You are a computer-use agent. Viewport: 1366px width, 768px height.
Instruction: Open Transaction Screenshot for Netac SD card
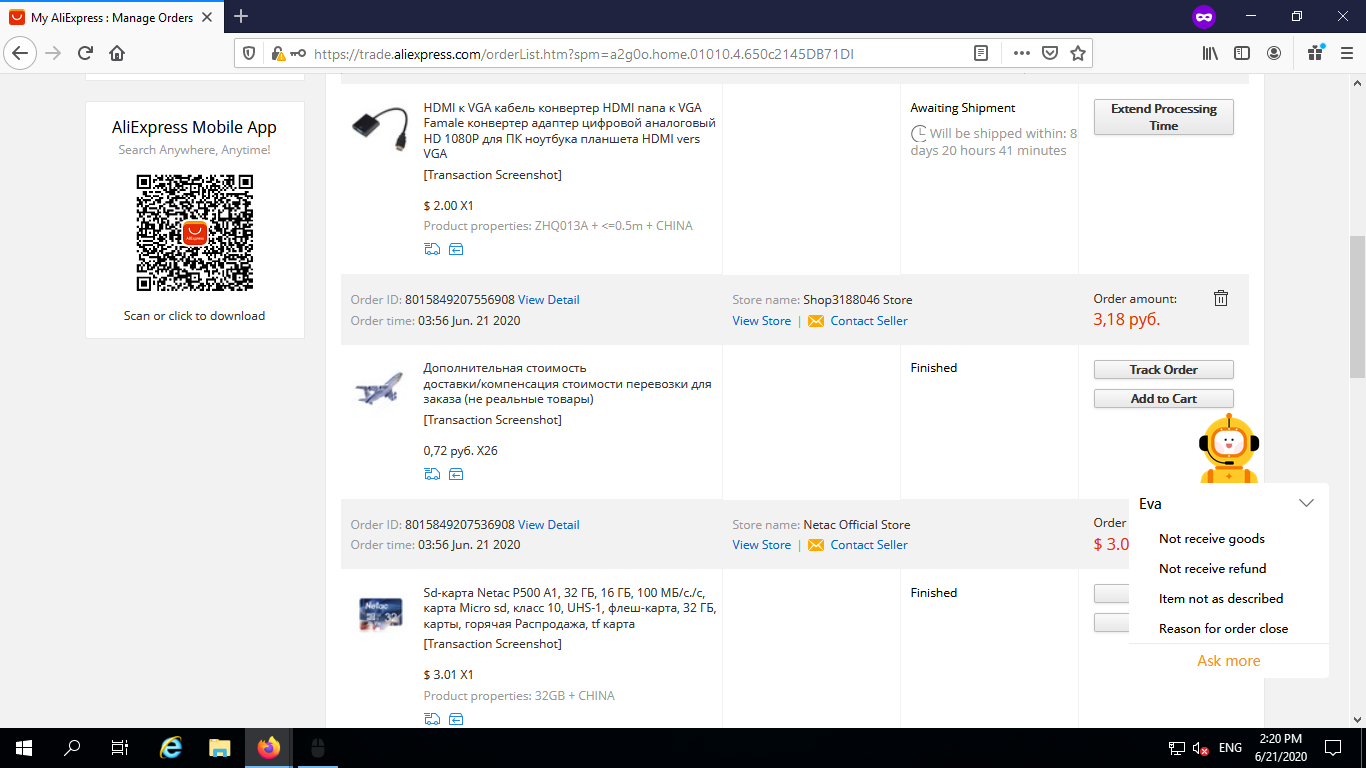492,644
